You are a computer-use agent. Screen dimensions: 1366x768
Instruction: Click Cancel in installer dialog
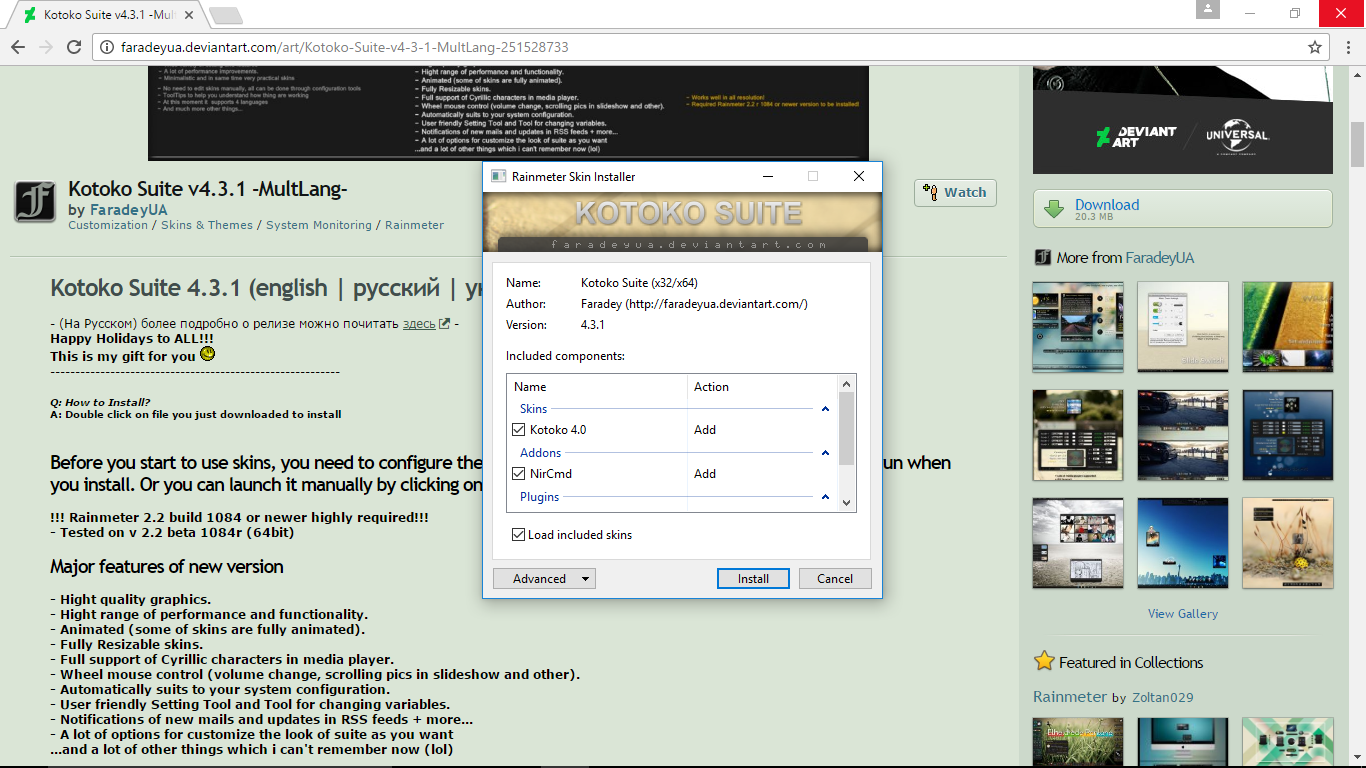coord(835,578)
